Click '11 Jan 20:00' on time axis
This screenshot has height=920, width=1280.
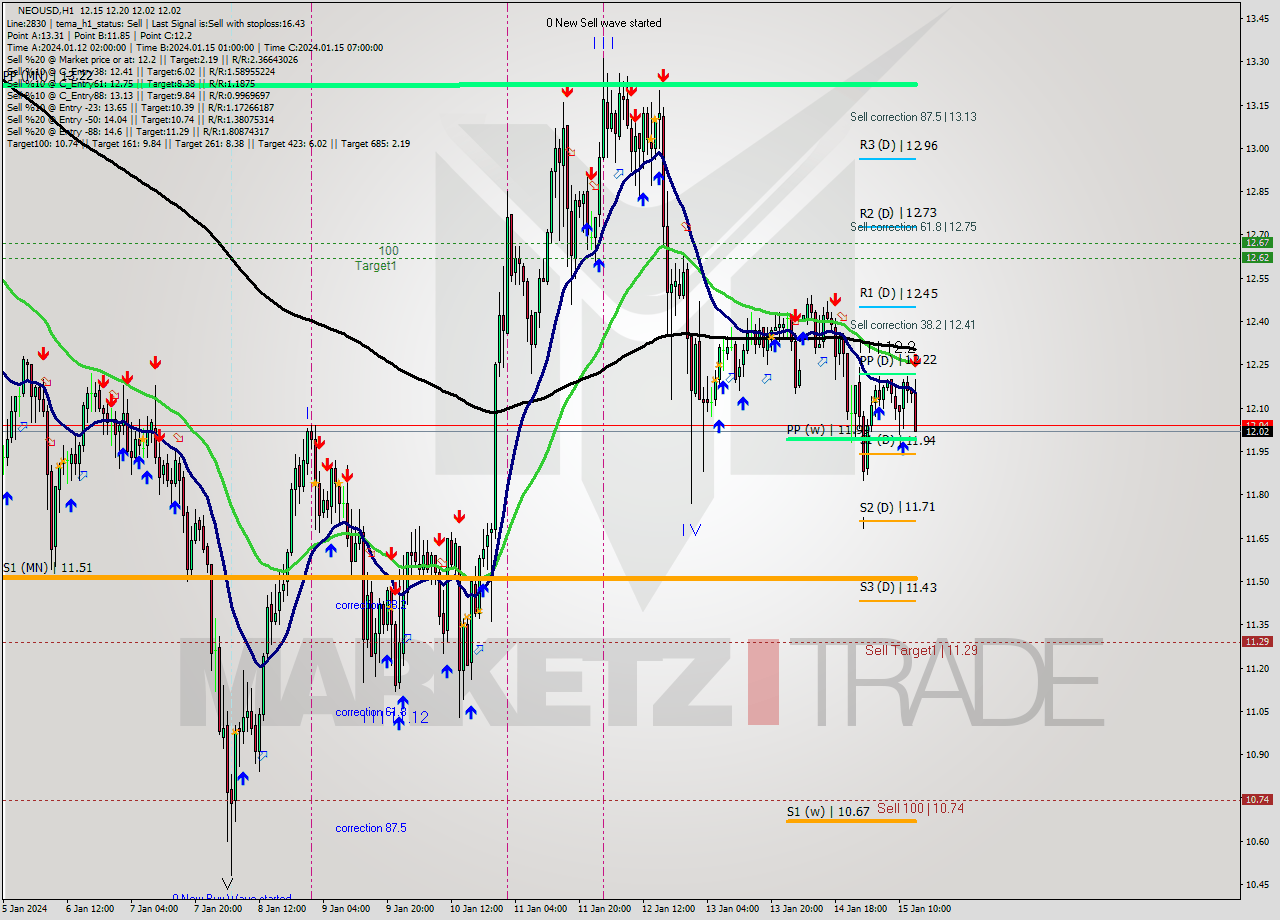(x=604, y=909)
